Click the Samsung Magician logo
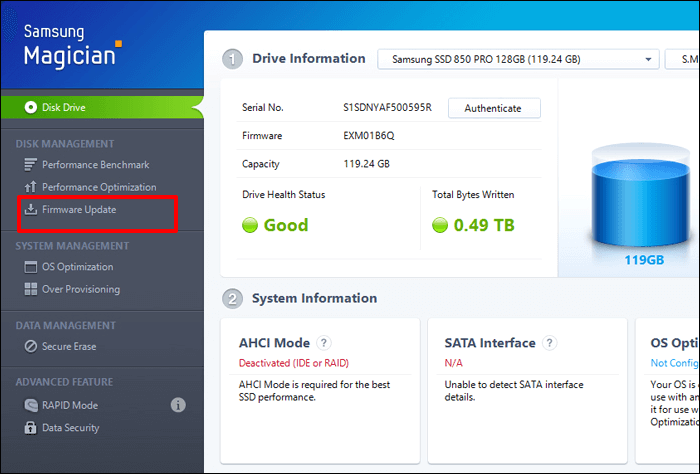Image resolution: width=700 pixels, height=474 pixels. pyautogui.click(x=72, y=46)
